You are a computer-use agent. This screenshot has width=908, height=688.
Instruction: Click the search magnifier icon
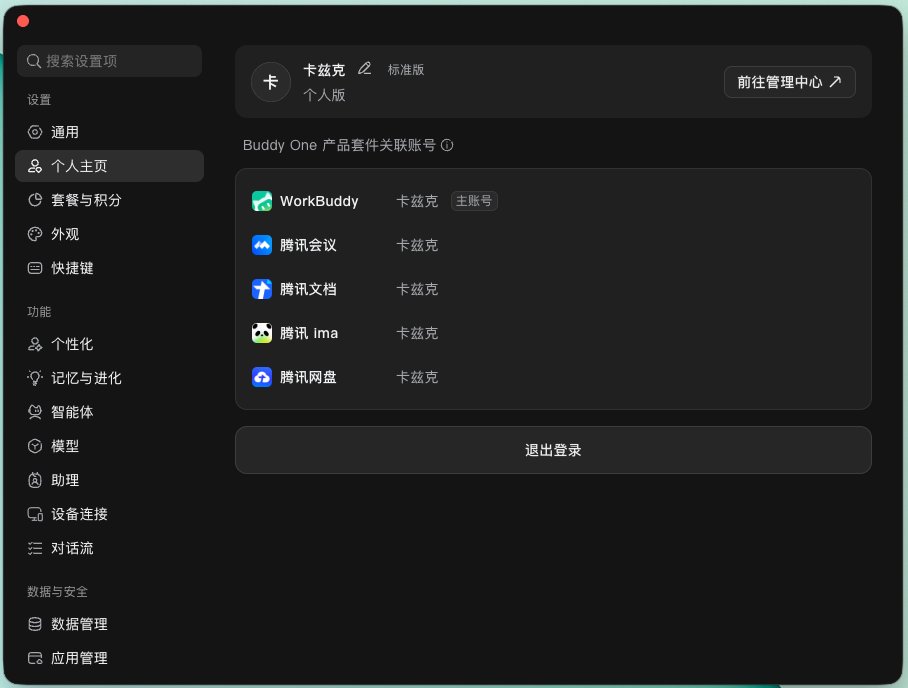34,61
